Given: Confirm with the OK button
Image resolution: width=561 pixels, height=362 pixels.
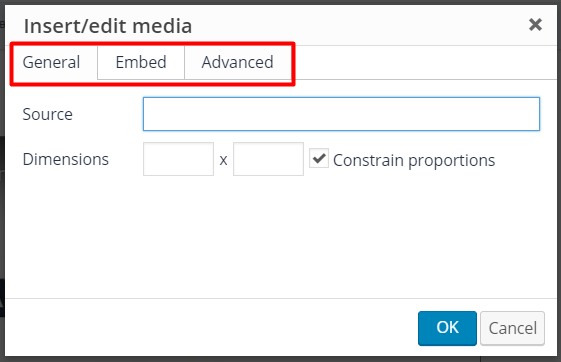Looking at the screenshot, I should (447, 328).
